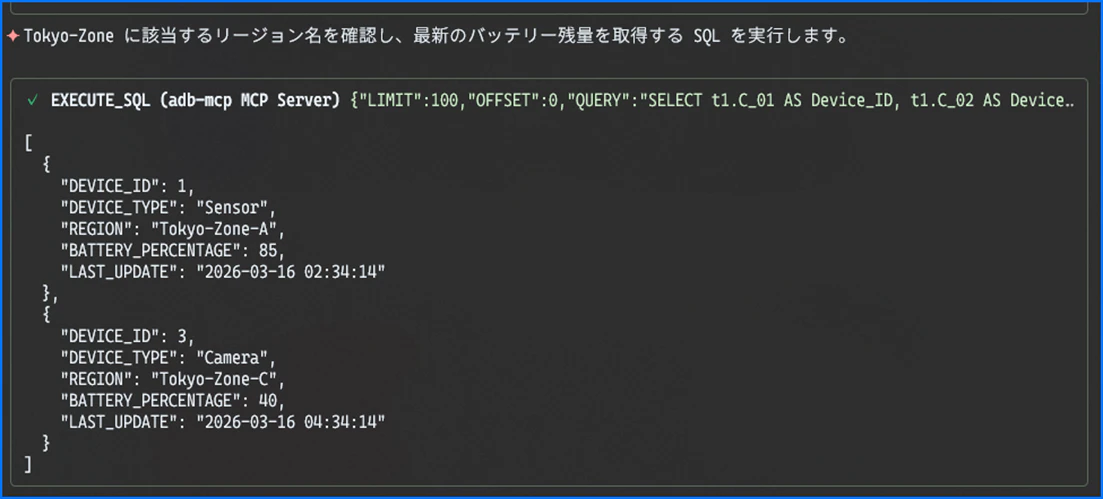The width and height of the screenshot is (1103, 499).
Task: Click the Japanese message about Tokyo-Zone SQL
Action: [x=435, y=37]
